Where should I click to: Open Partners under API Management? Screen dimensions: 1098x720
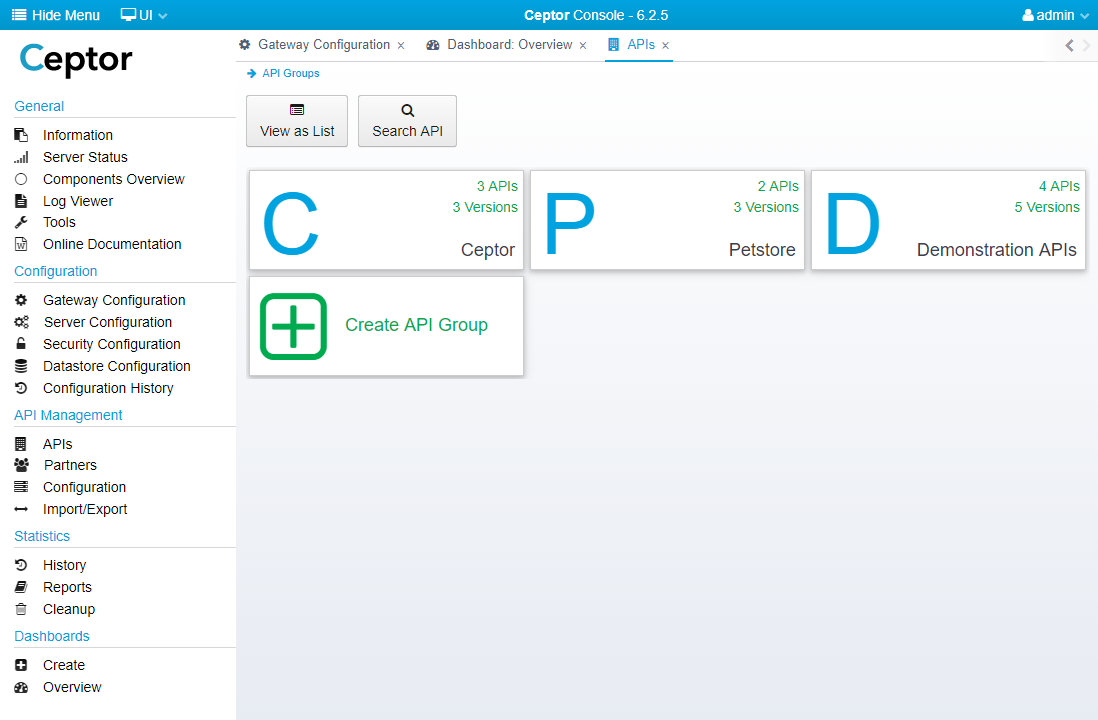(x=70, y=465)
